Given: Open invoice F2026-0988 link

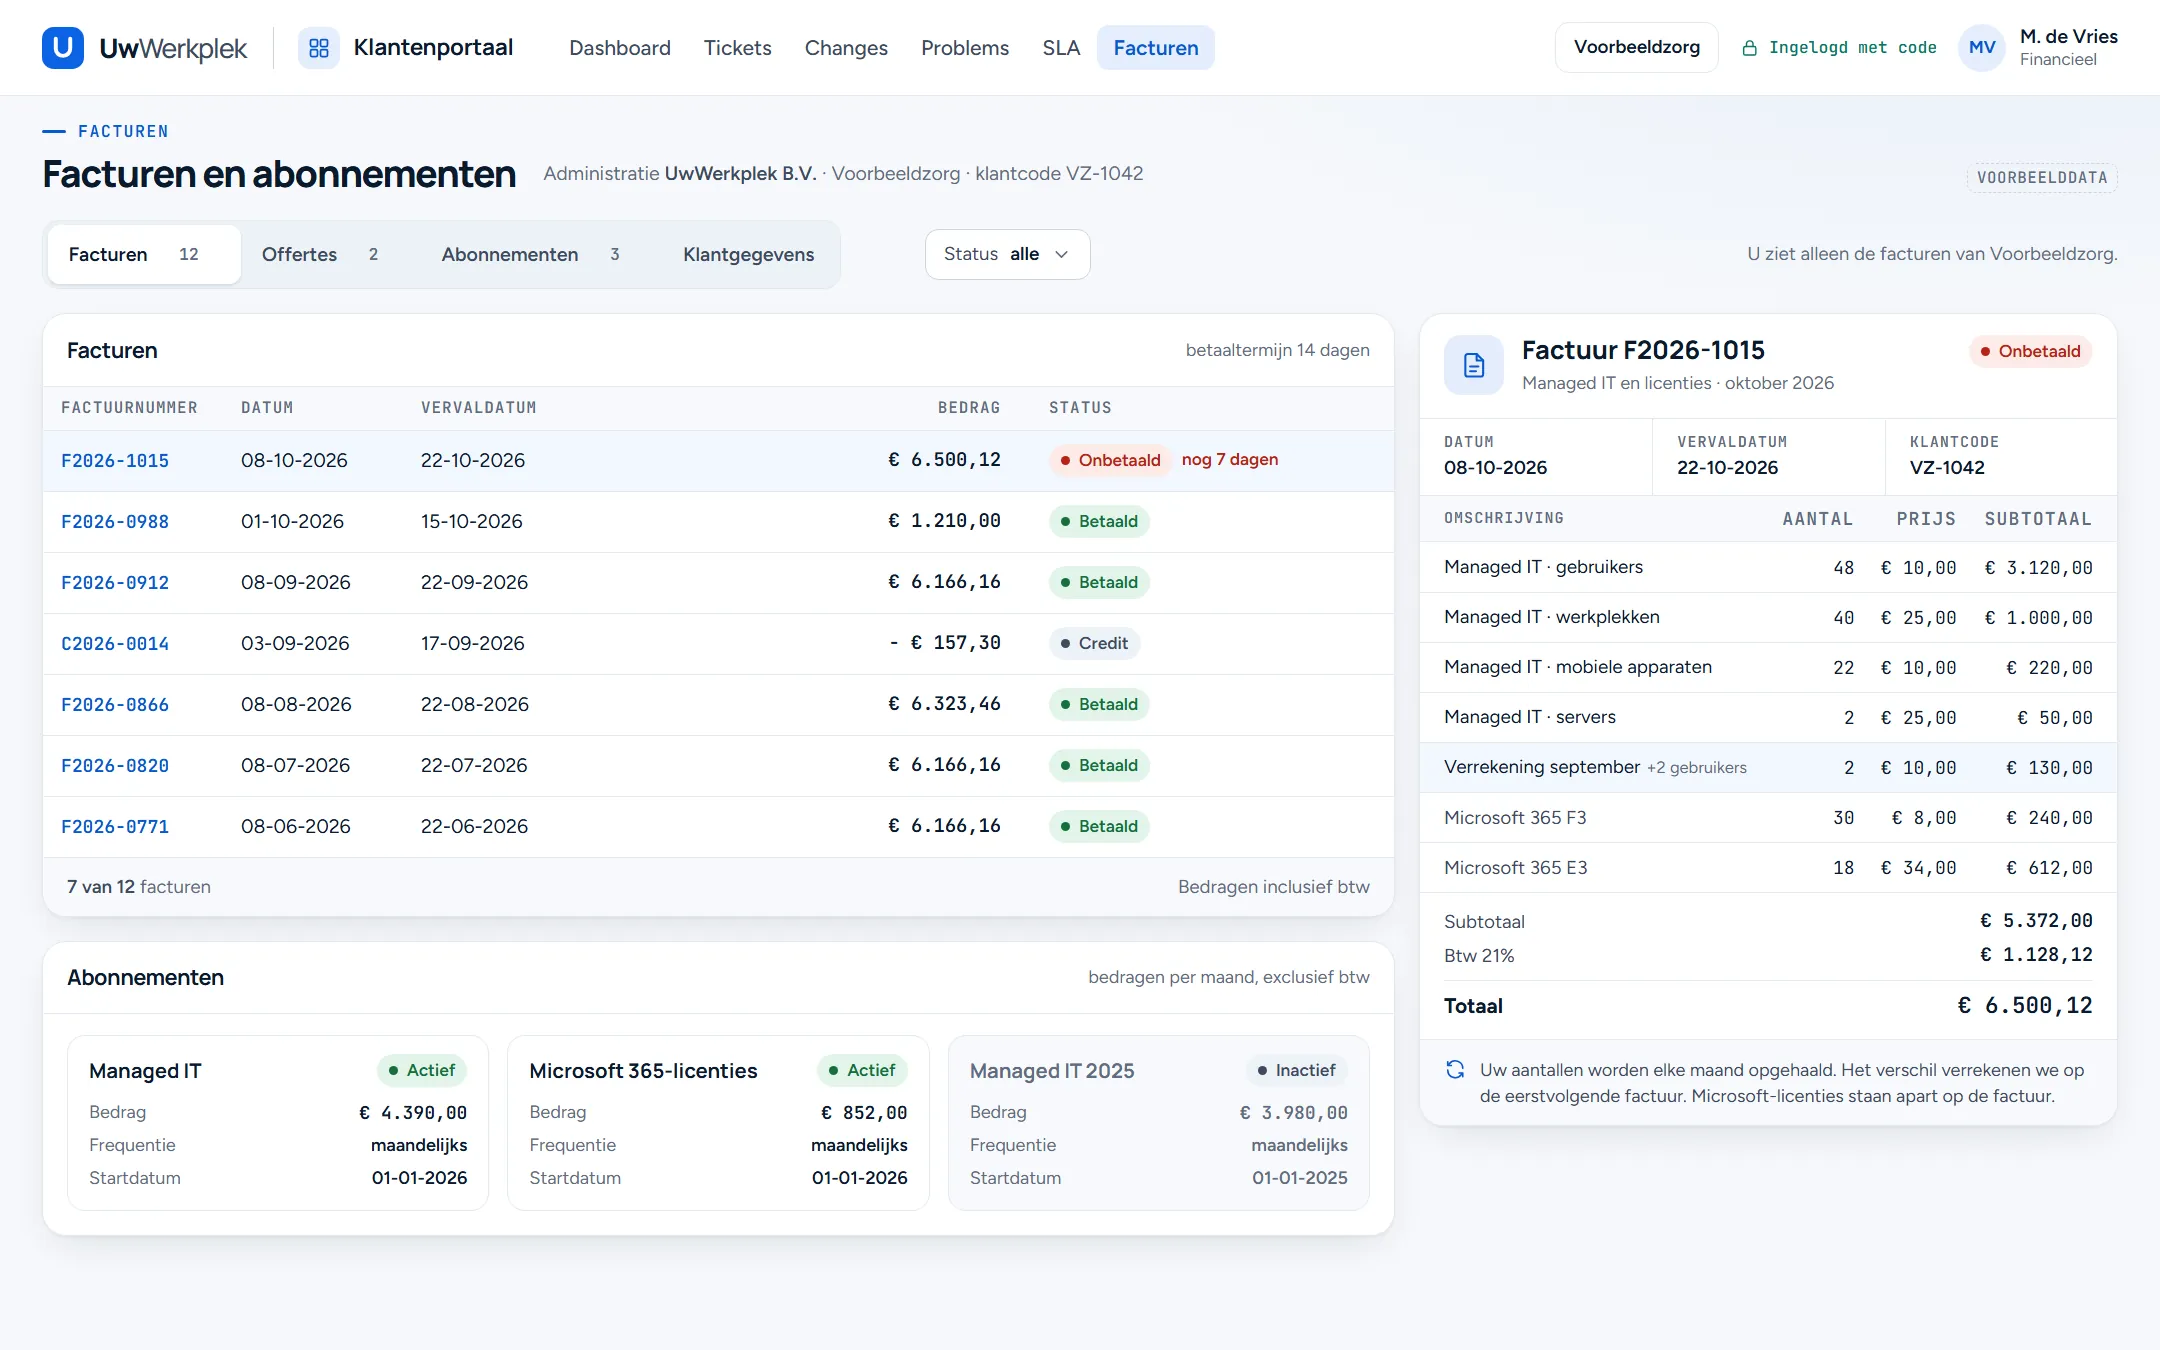Looking at the screenshot, I should pos(115,522).
